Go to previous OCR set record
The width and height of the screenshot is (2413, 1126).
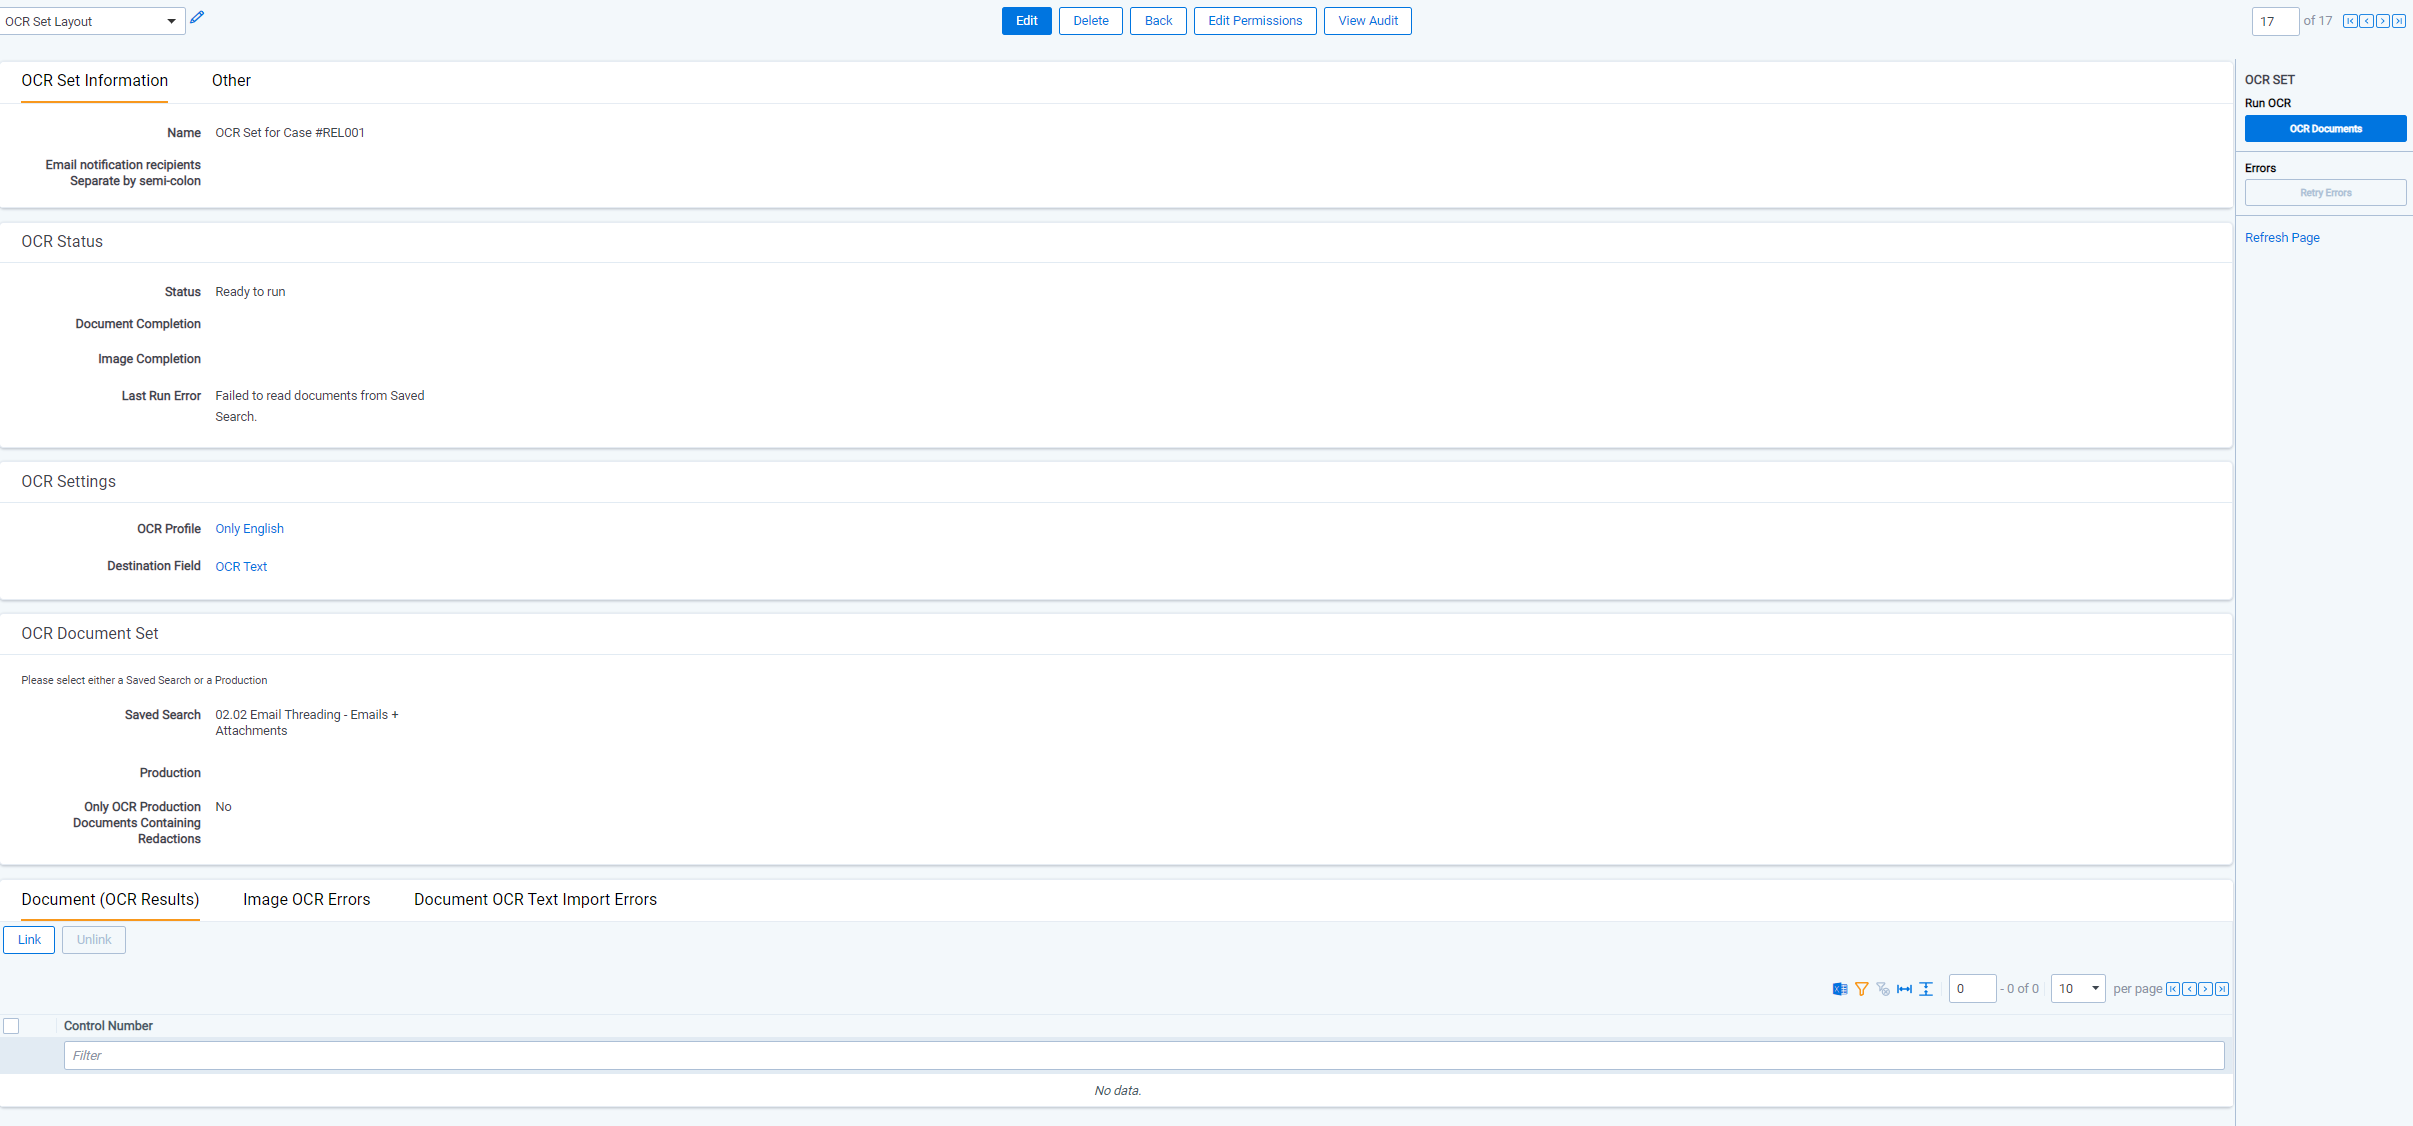pos(2366,21)
